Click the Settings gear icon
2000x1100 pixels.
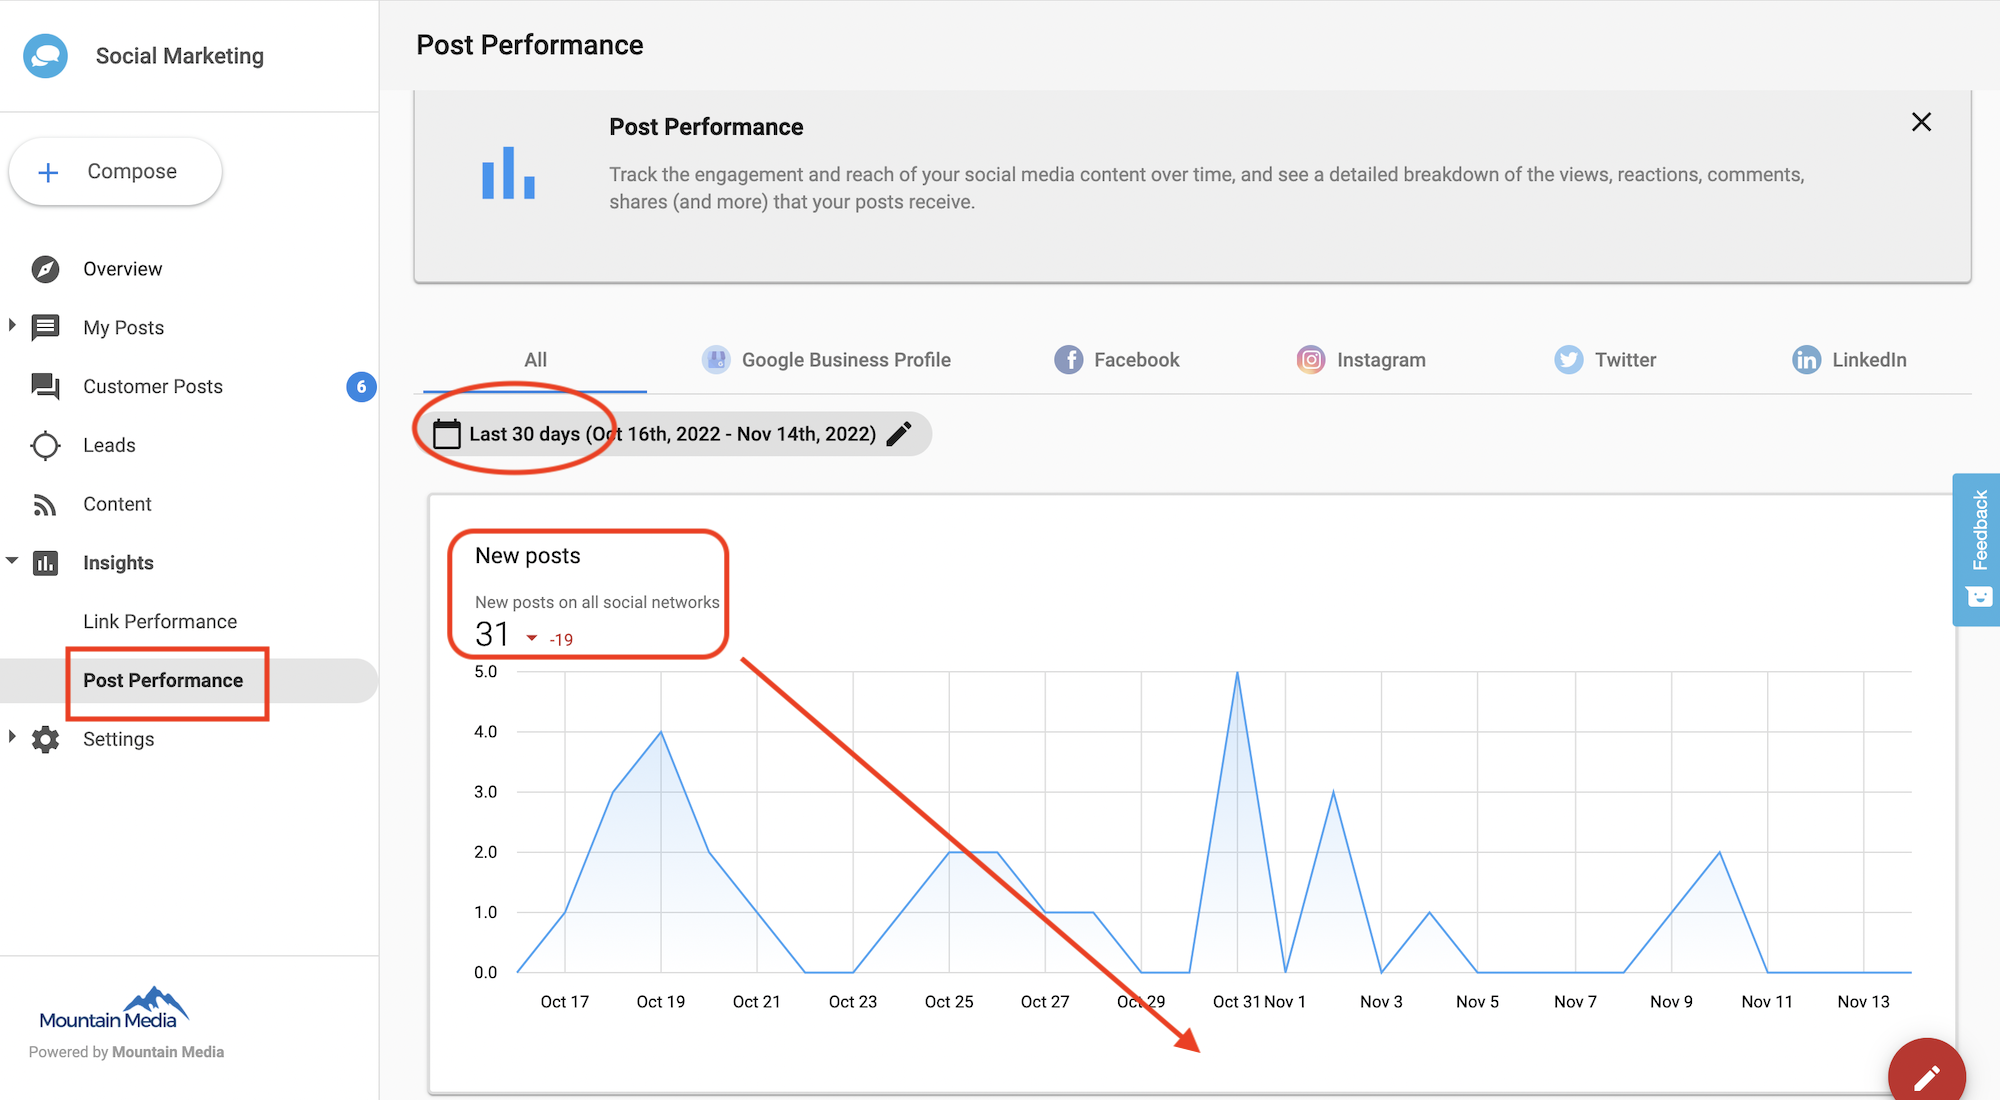45,740
